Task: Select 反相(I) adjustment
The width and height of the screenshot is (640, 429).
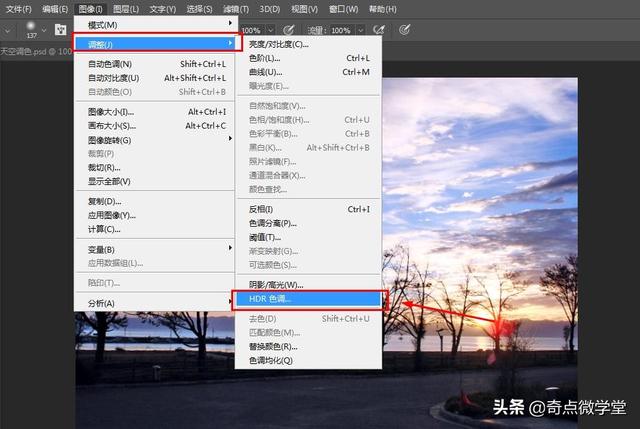Action: pos(309,209)
